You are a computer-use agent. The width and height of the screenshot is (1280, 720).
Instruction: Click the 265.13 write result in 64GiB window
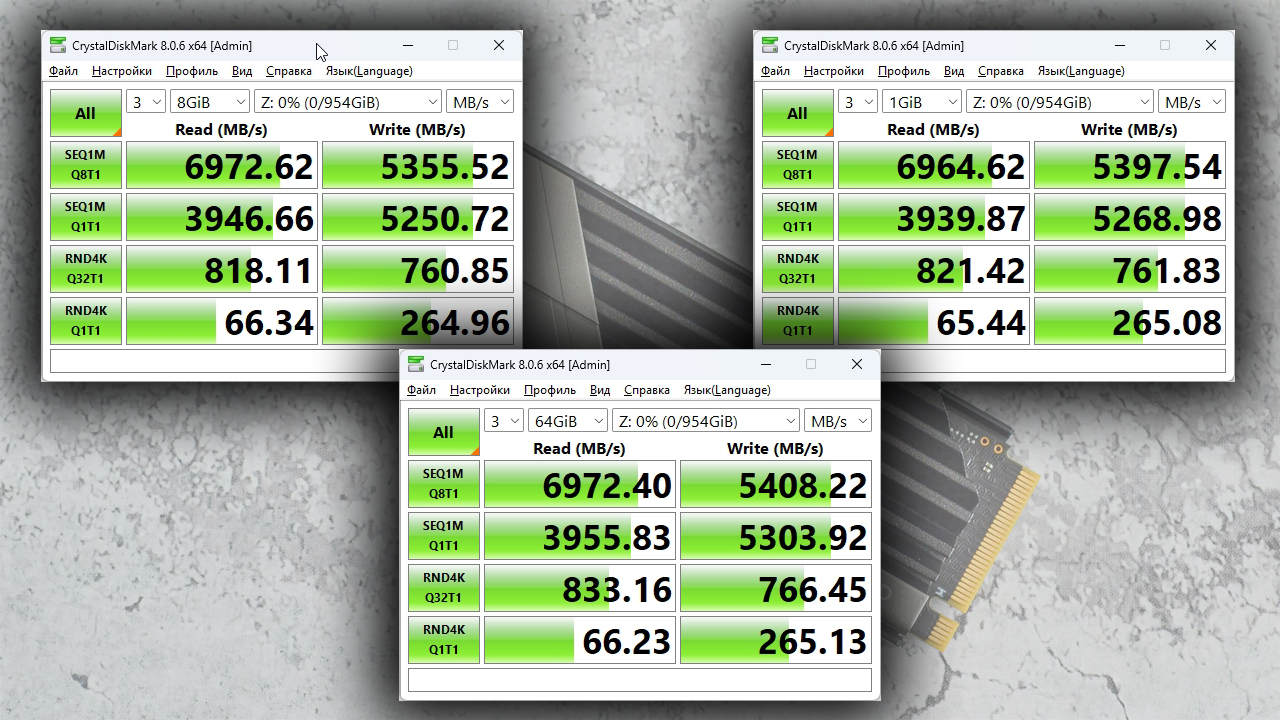tap(776, 640)
